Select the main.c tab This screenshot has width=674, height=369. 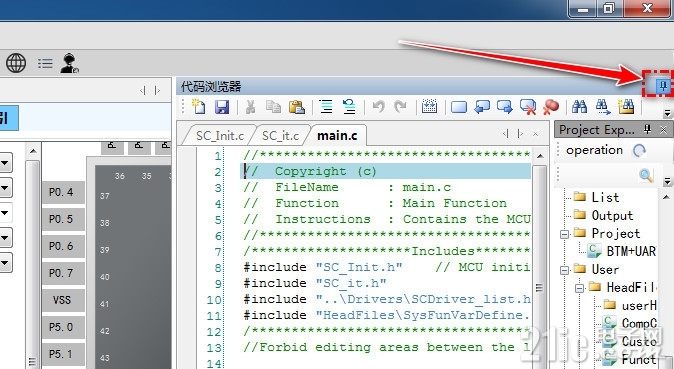coord(337,135)
